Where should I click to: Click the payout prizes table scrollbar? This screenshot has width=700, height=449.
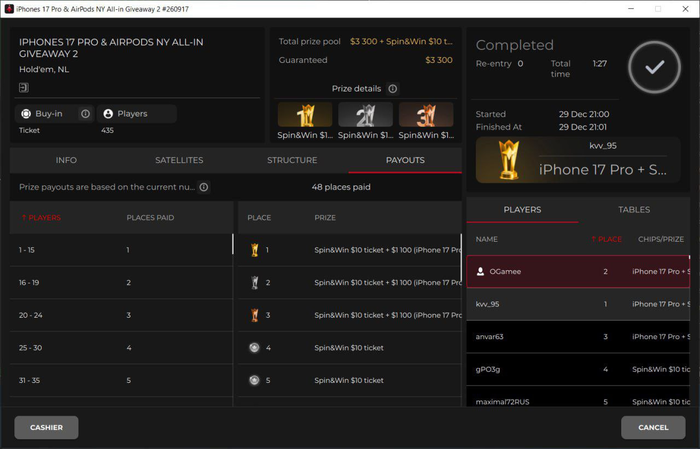(x=461, y=257)
